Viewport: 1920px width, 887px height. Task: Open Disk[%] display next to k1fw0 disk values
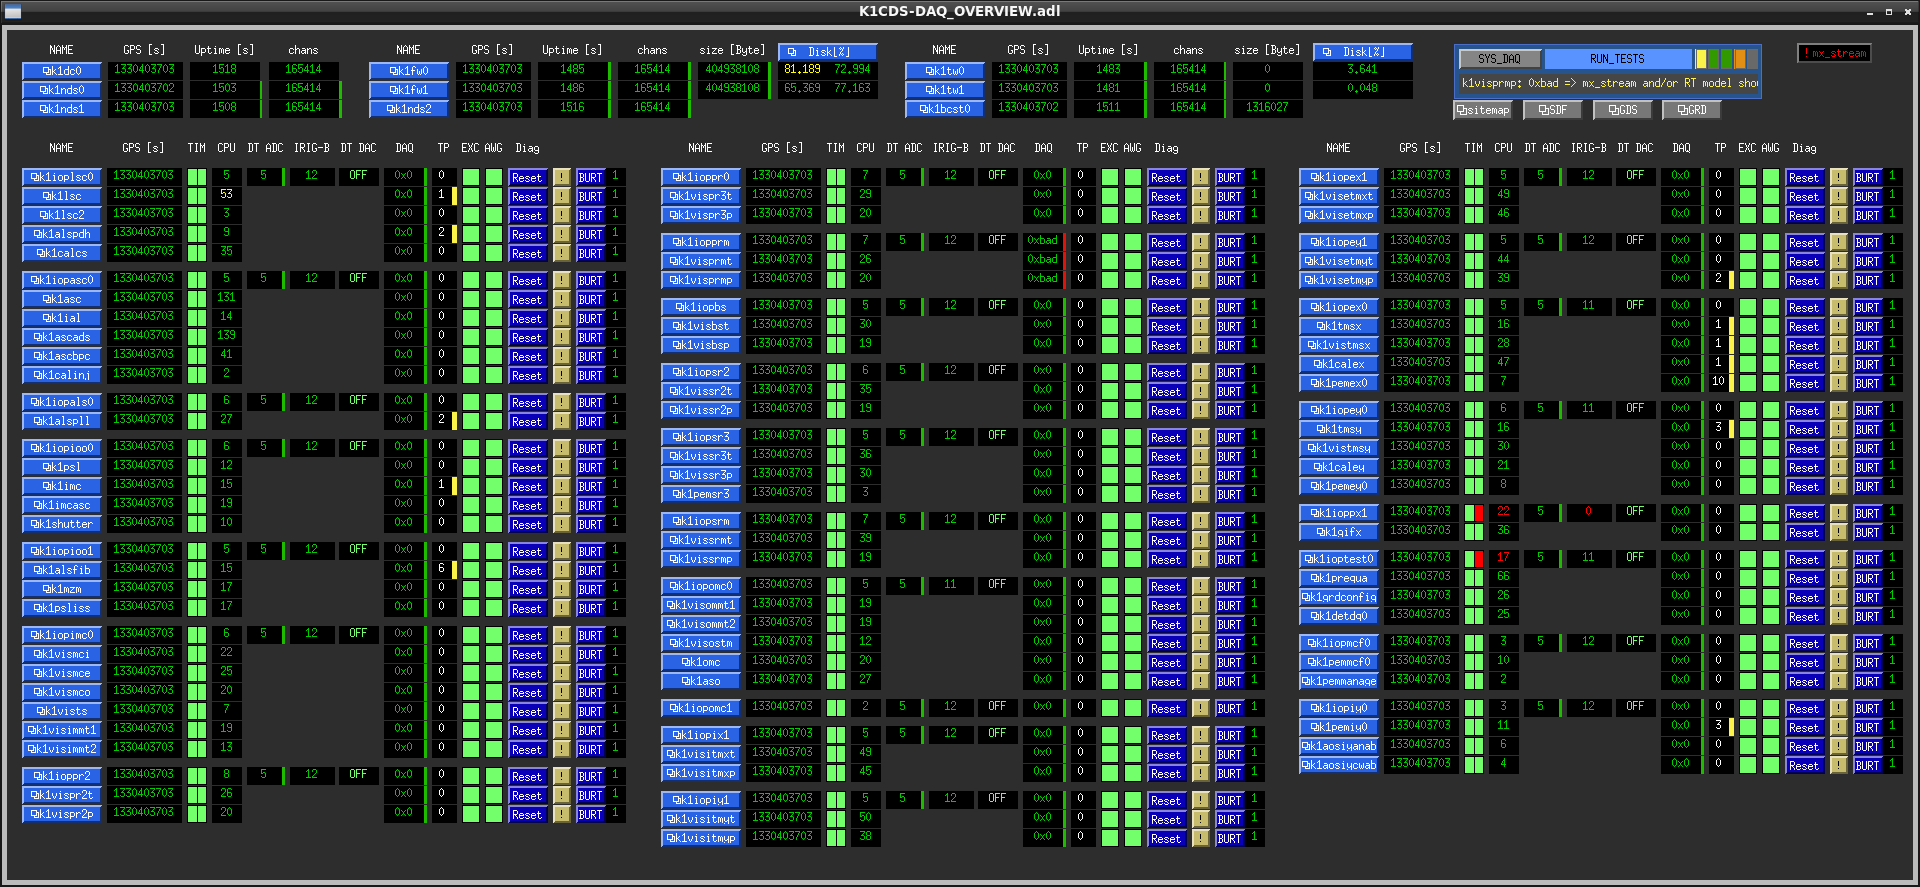(828, 52)
